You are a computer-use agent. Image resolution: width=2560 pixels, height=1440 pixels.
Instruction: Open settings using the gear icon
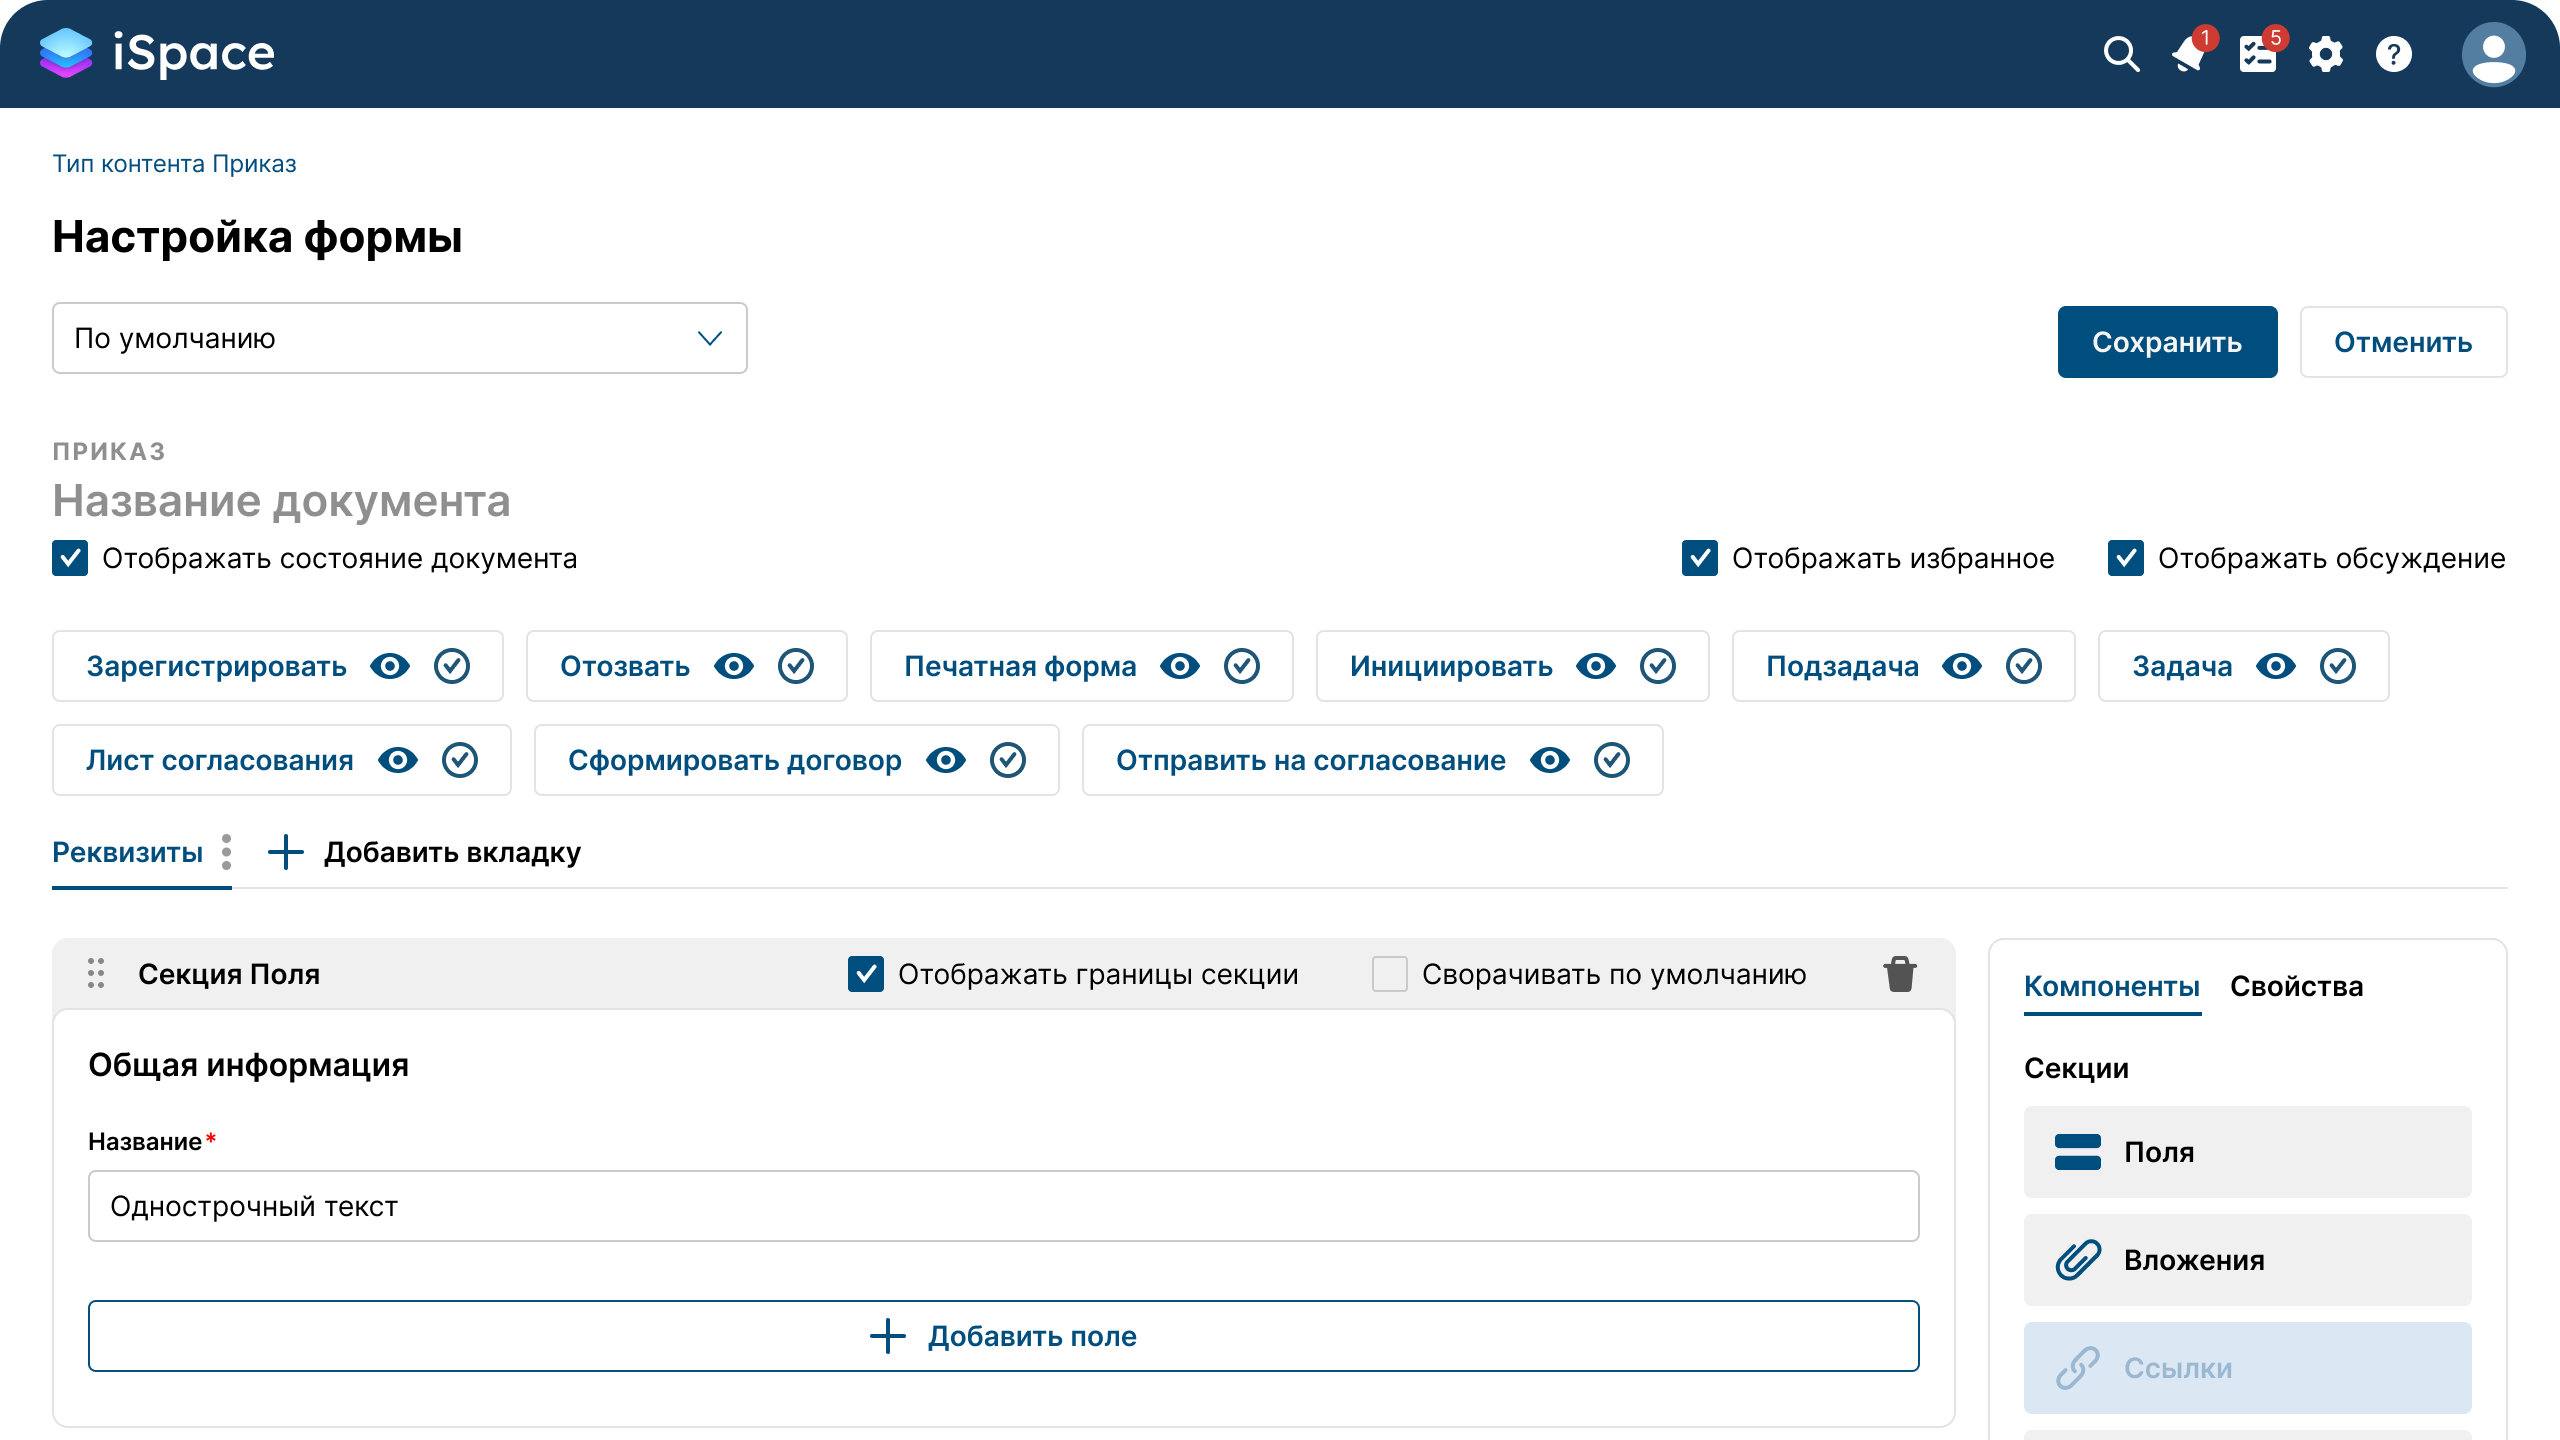pos(2326,55)
